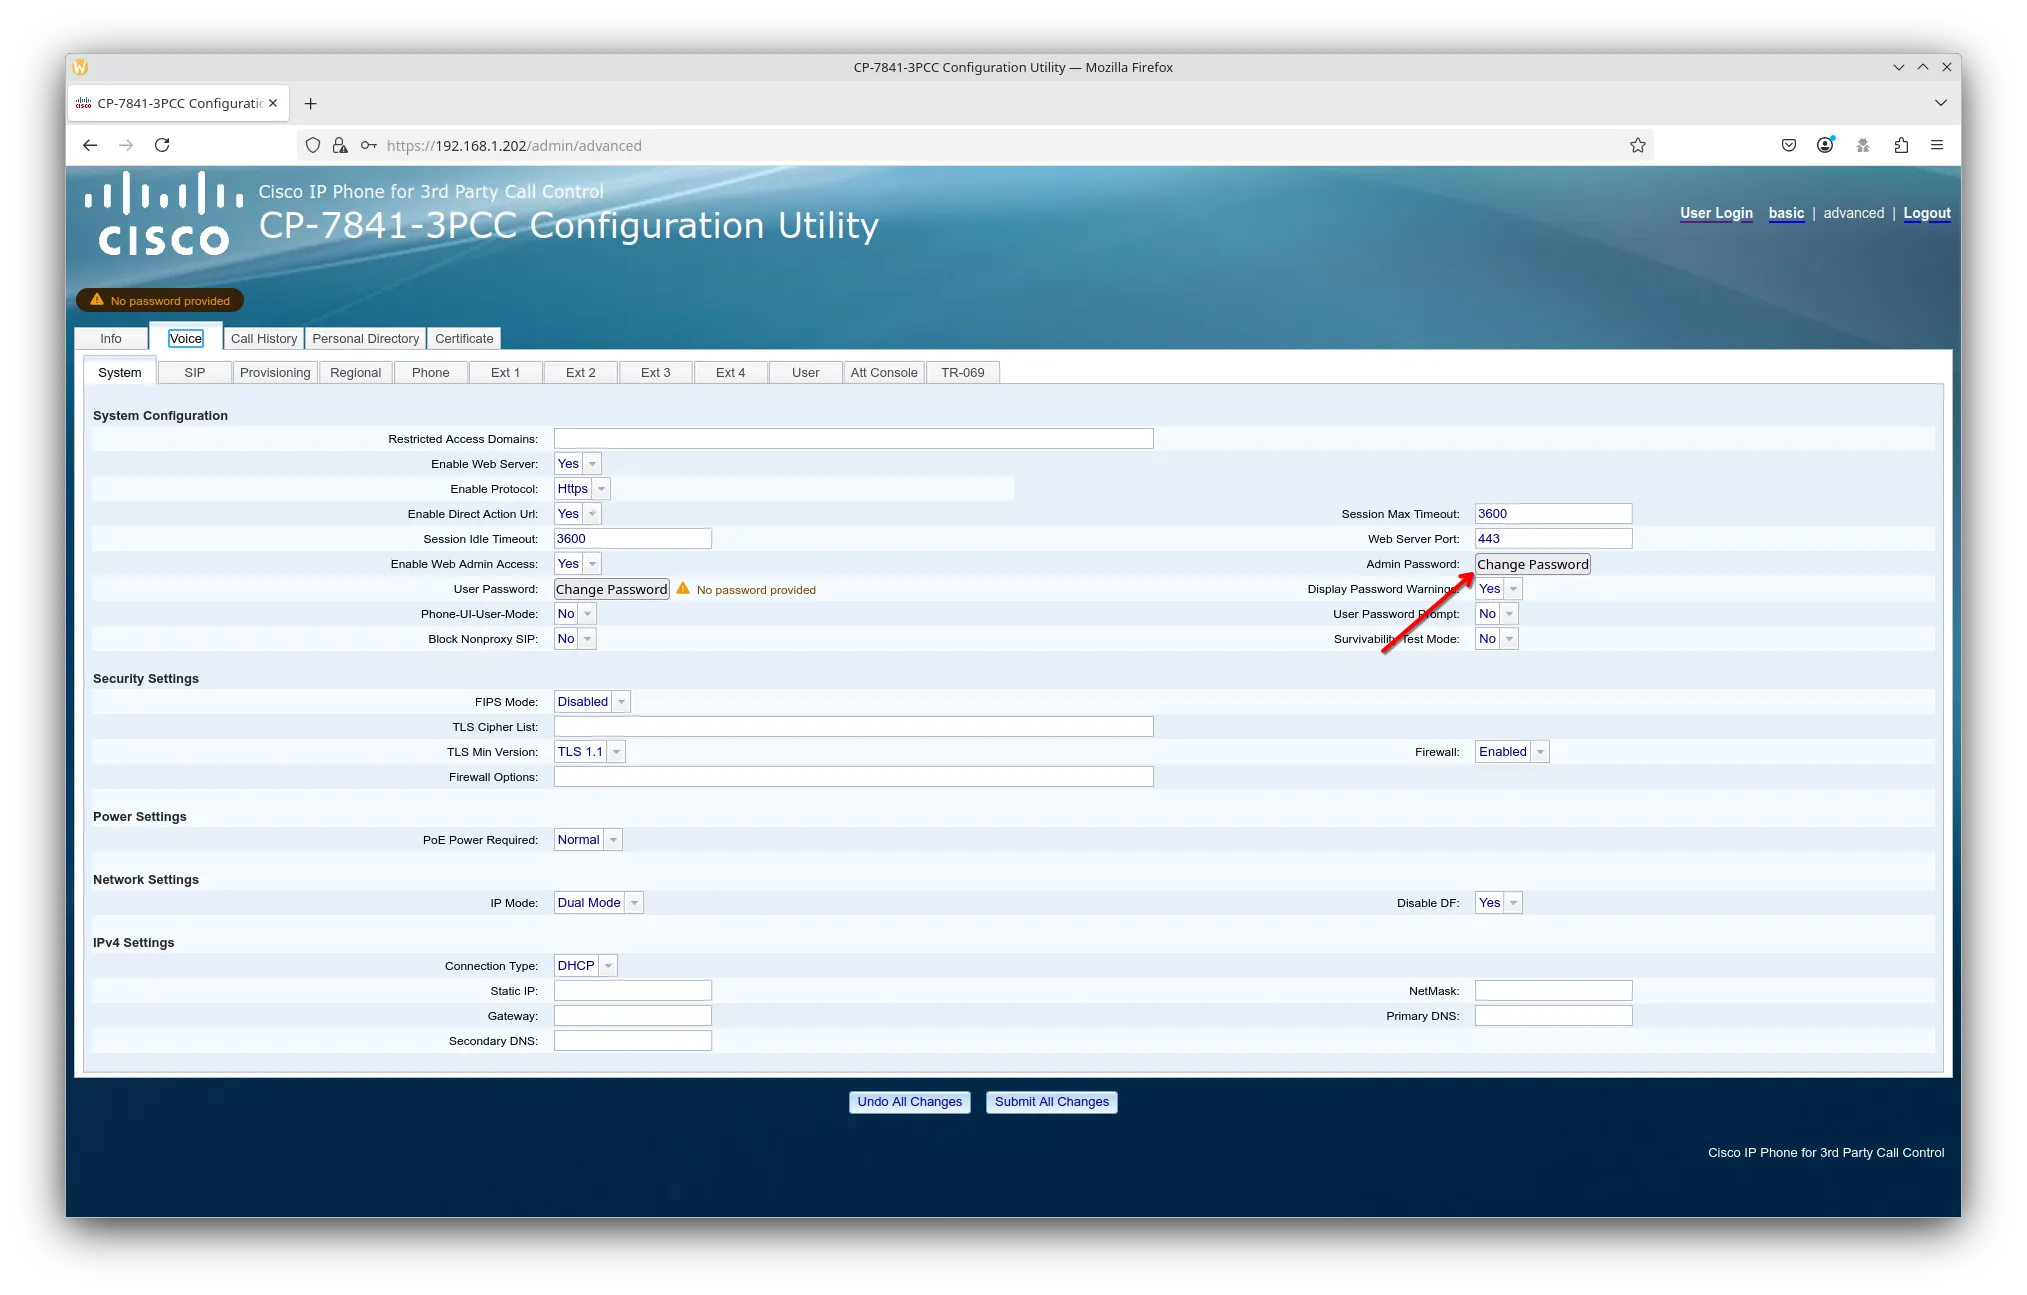The image size is (2027, 1295).
Task: Open User Password Prompt dropdown
Action: click(x=1496, y=613)
